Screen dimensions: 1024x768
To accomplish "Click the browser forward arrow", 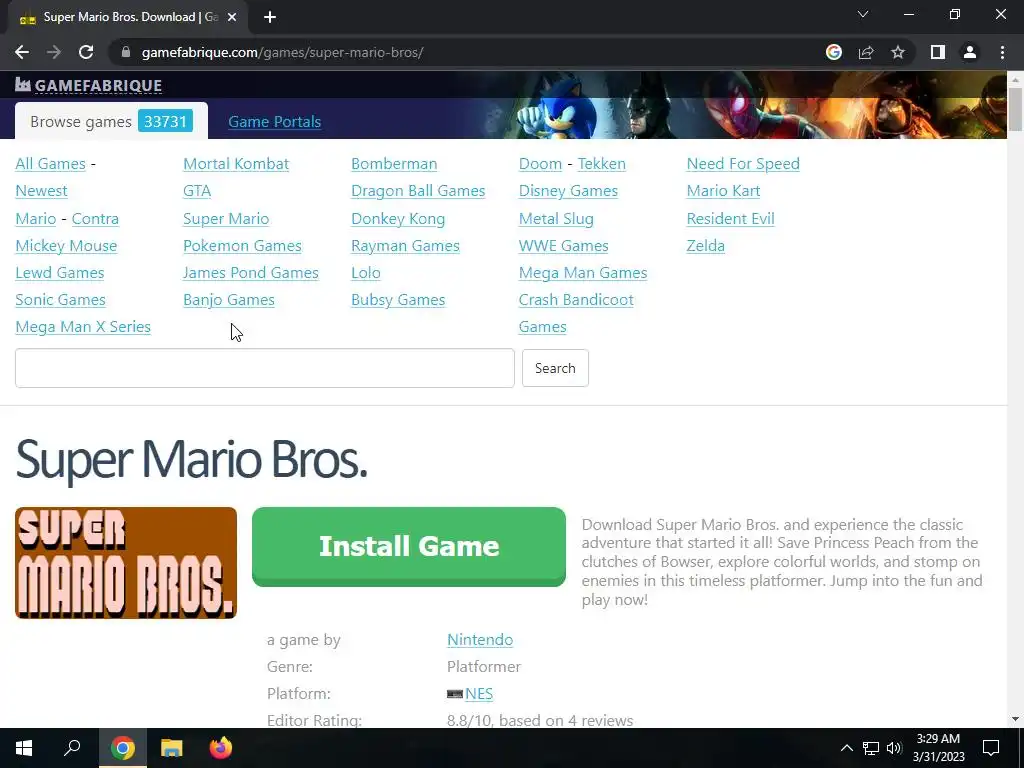I will (x=54, y=52).
